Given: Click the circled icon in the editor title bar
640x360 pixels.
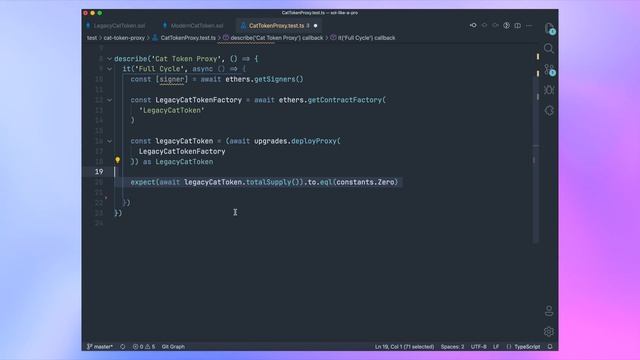Looking at the screenshot, I should (507, 25).
